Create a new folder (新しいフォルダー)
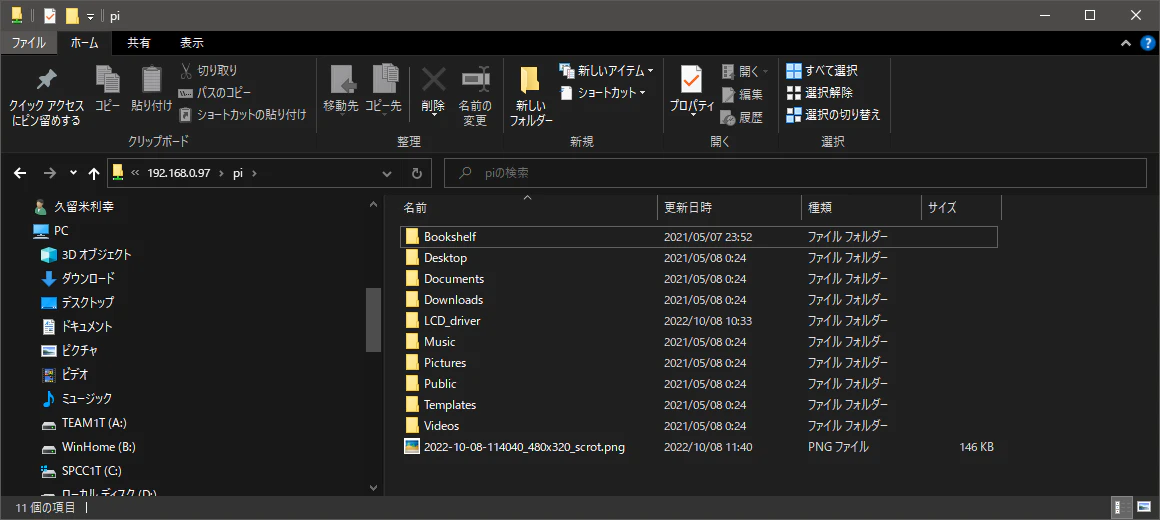The image size is (1160, 520). [x=530, y=95]
